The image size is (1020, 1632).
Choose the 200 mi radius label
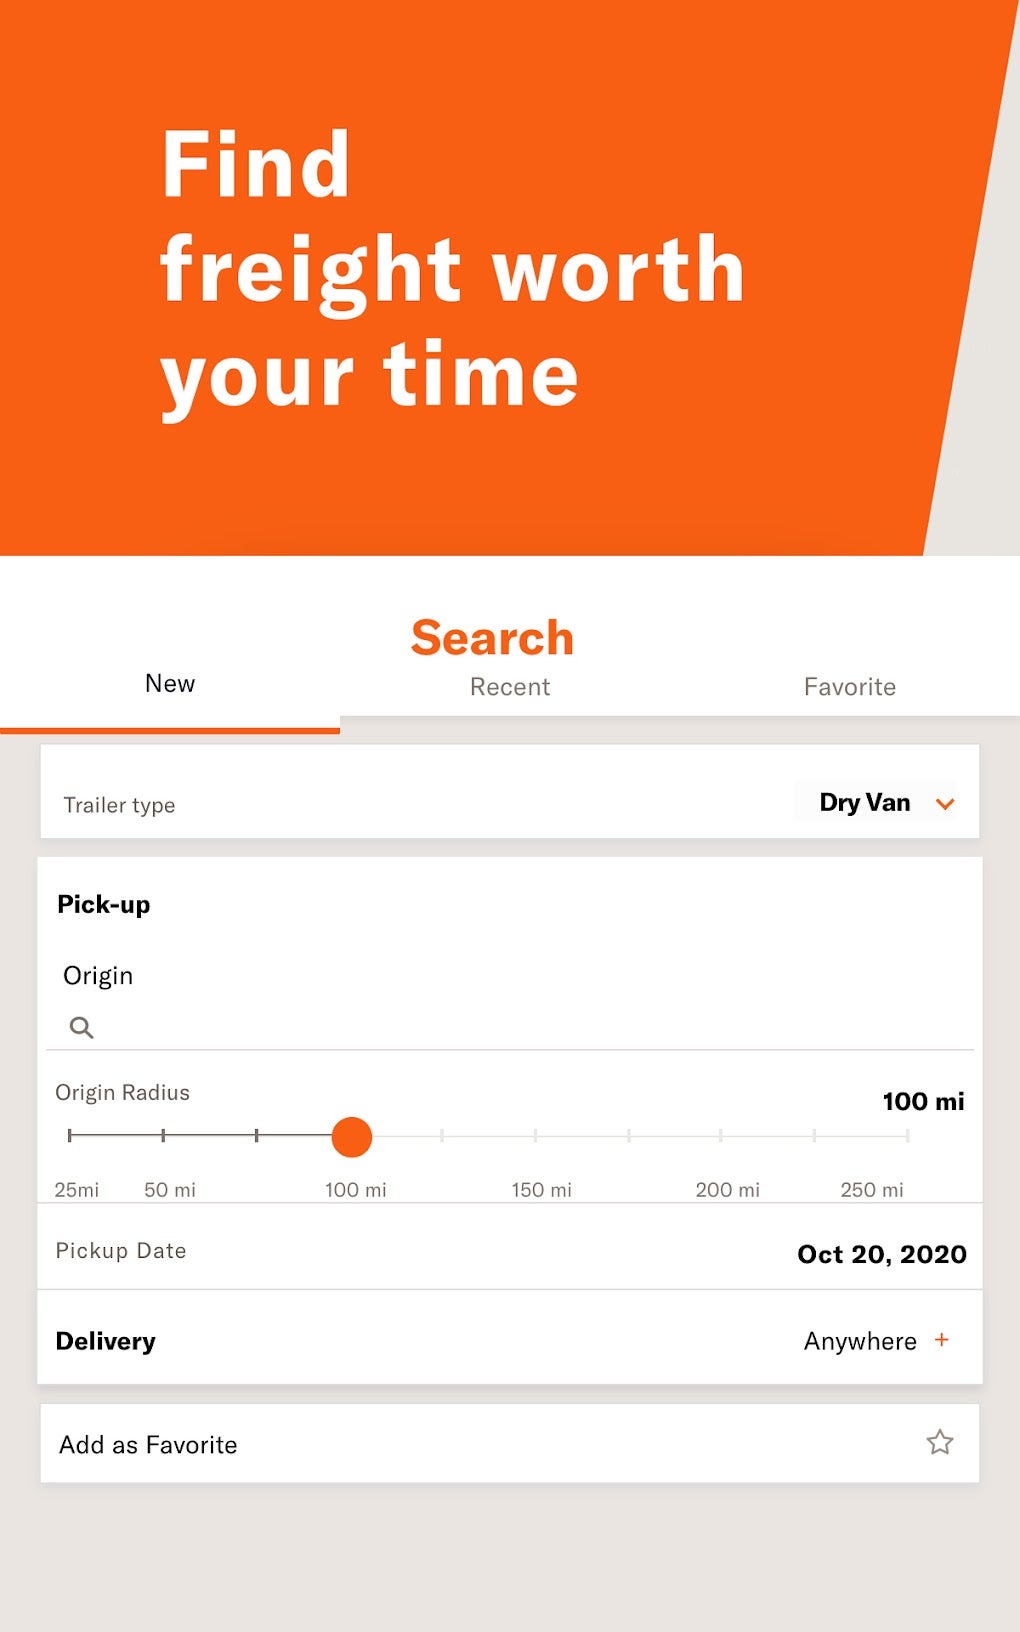(727, 1190)
